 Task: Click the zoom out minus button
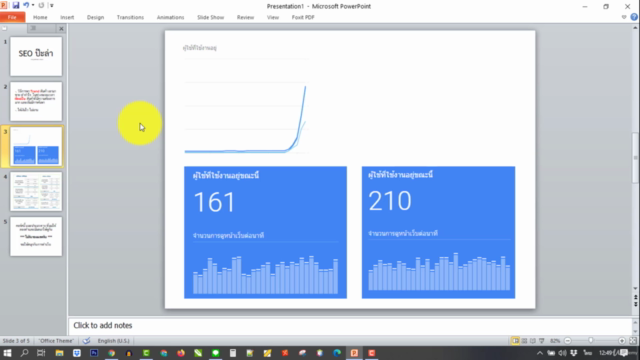[568, 340]
